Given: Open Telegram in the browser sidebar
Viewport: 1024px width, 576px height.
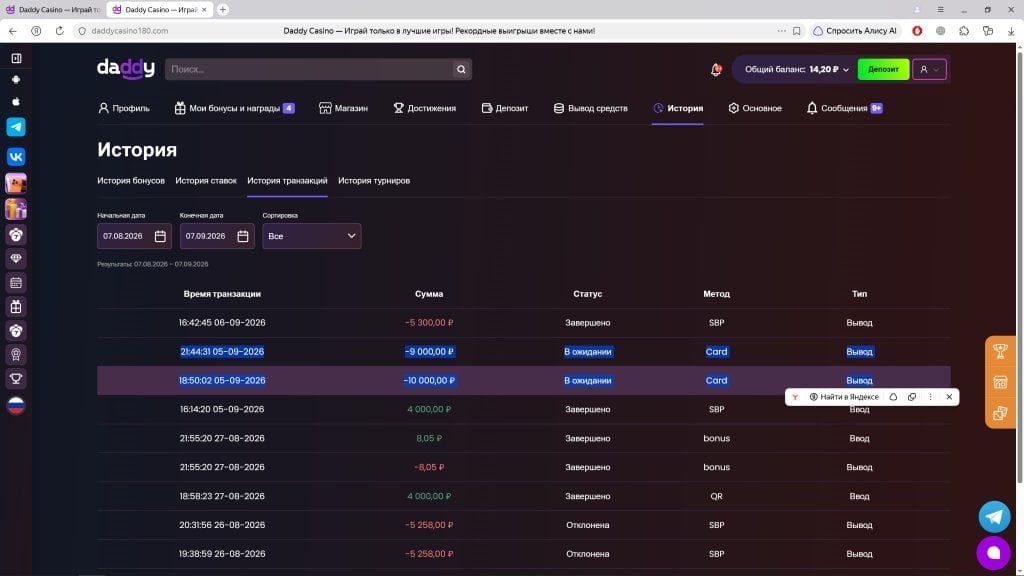Looking at the screenshot, I should tap(16, 127).
